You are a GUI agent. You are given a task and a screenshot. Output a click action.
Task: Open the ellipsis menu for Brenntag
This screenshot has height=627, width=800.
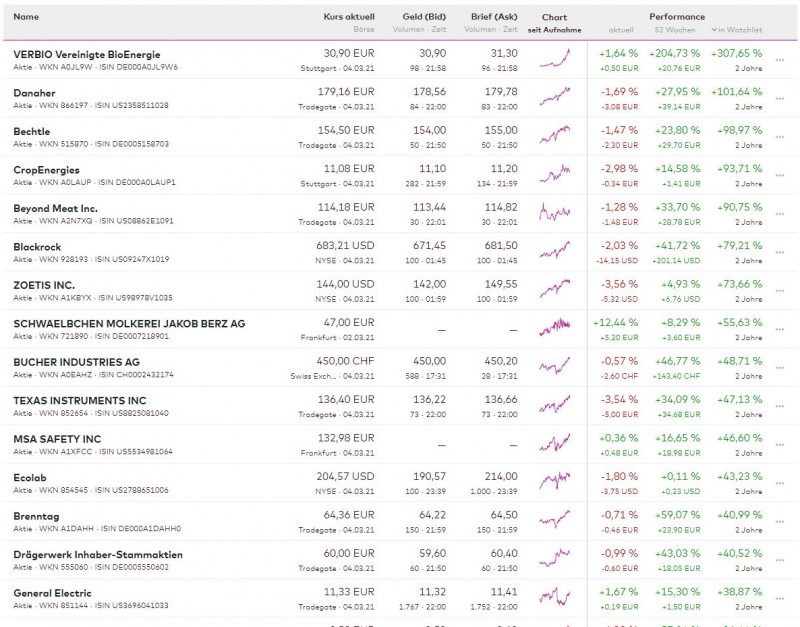780,521
